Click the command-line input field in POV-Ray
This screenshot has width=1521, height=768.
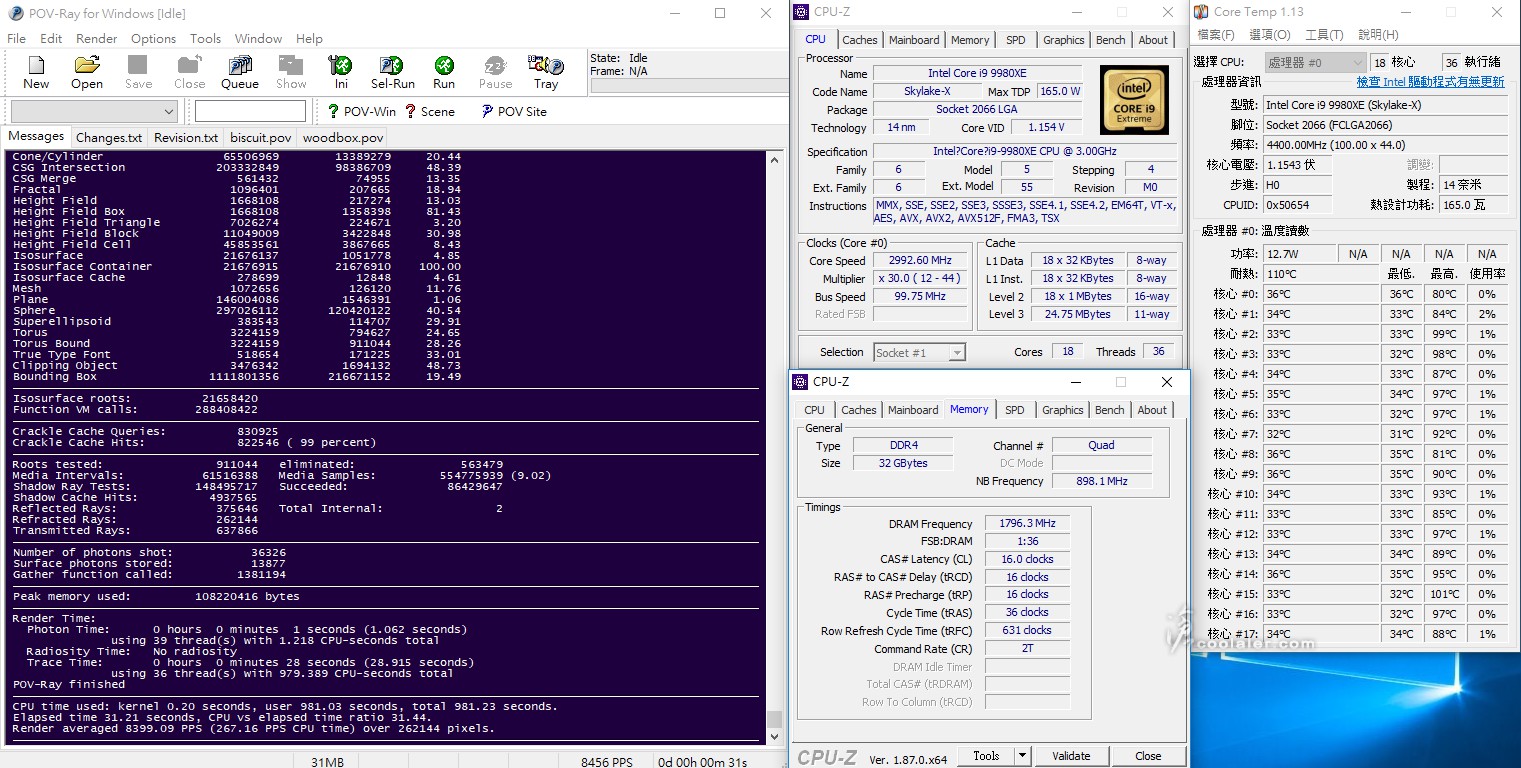249,111
